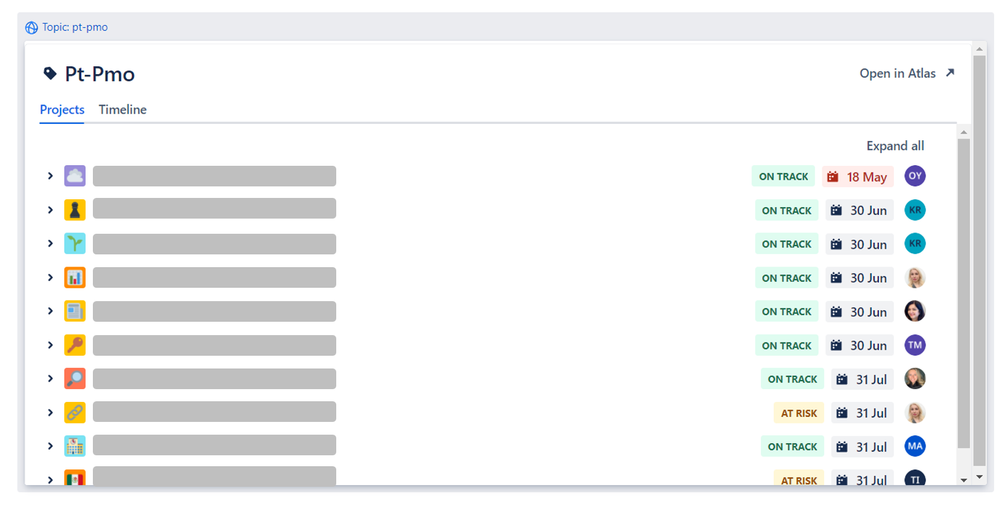Viewport: 999px width, 510px height.
Task: Expand the cloud icon project row
Action: click(x=50, y=176)
